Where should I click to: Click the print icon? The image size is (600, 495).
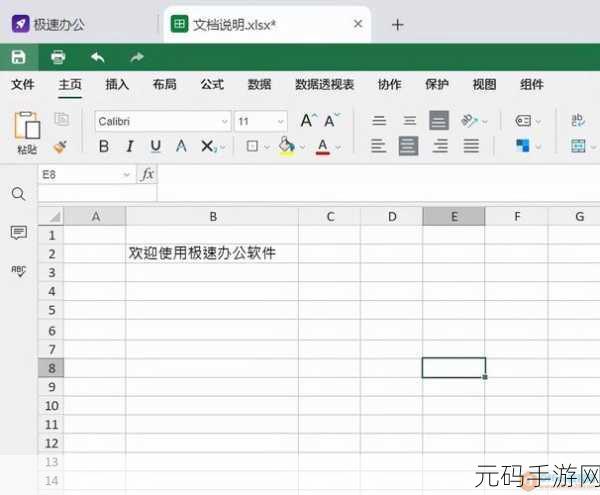[58, 57]
